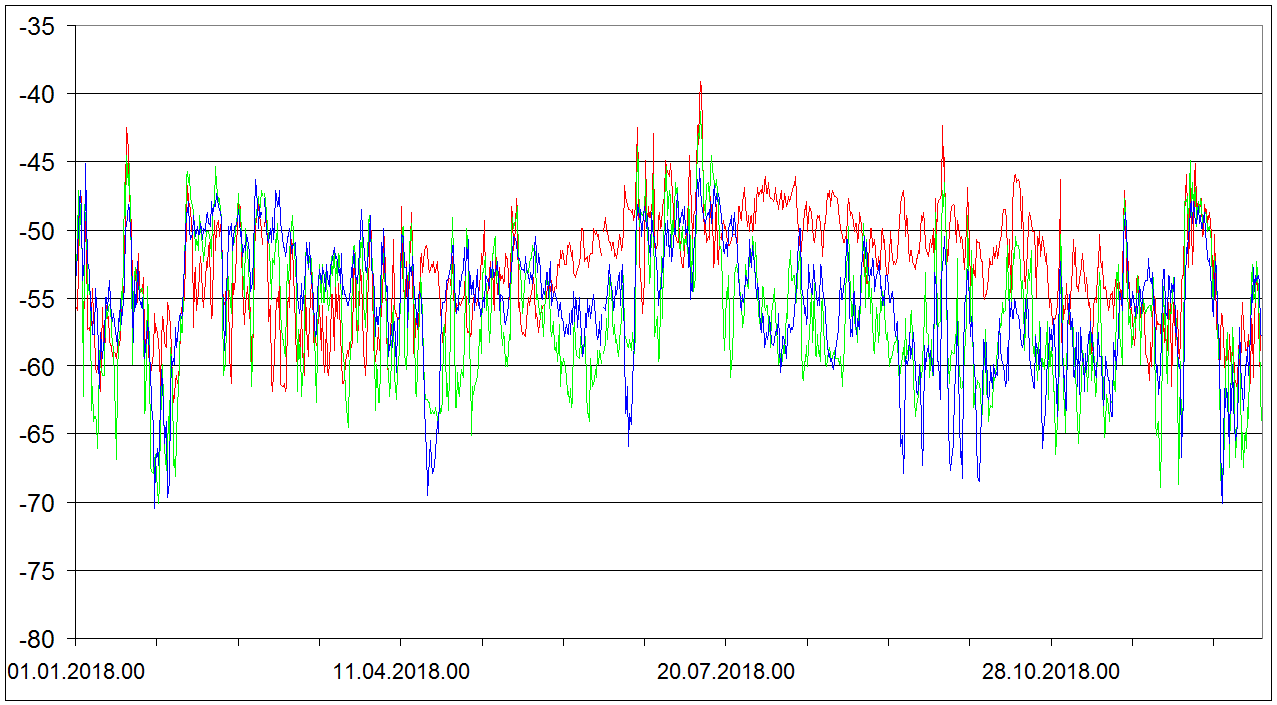
Task: Click the 01.01.2018.00 date label
Action: pos(76,671)
